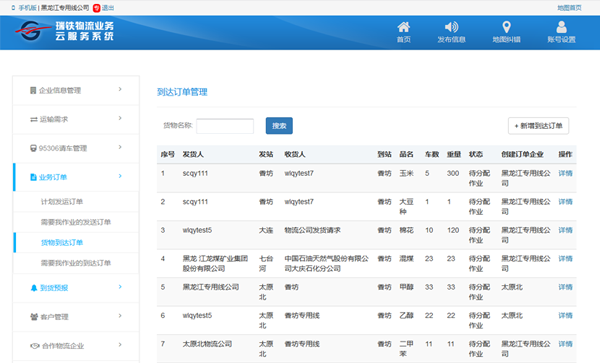Click 物流公司发货请求 consignee cell

click(x=312, y=230)
